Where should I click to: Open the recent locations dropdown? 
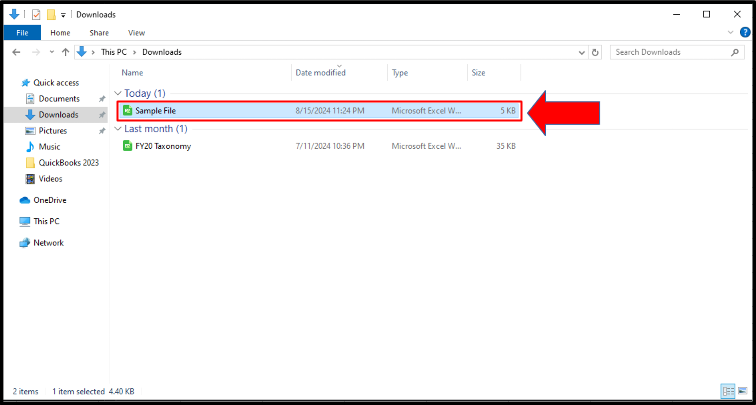pyautogui.click(x=52, y=52)
